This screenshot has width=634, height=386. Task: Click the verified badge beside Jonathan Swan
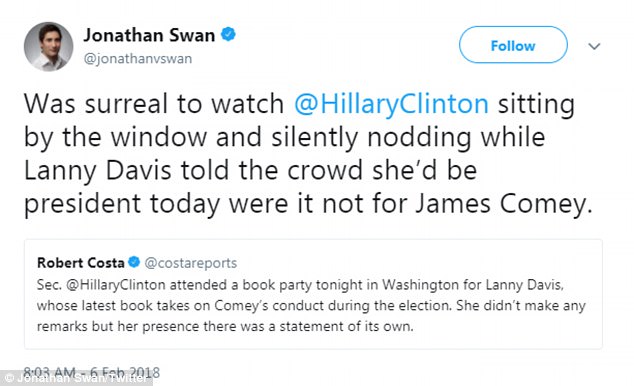228,34
